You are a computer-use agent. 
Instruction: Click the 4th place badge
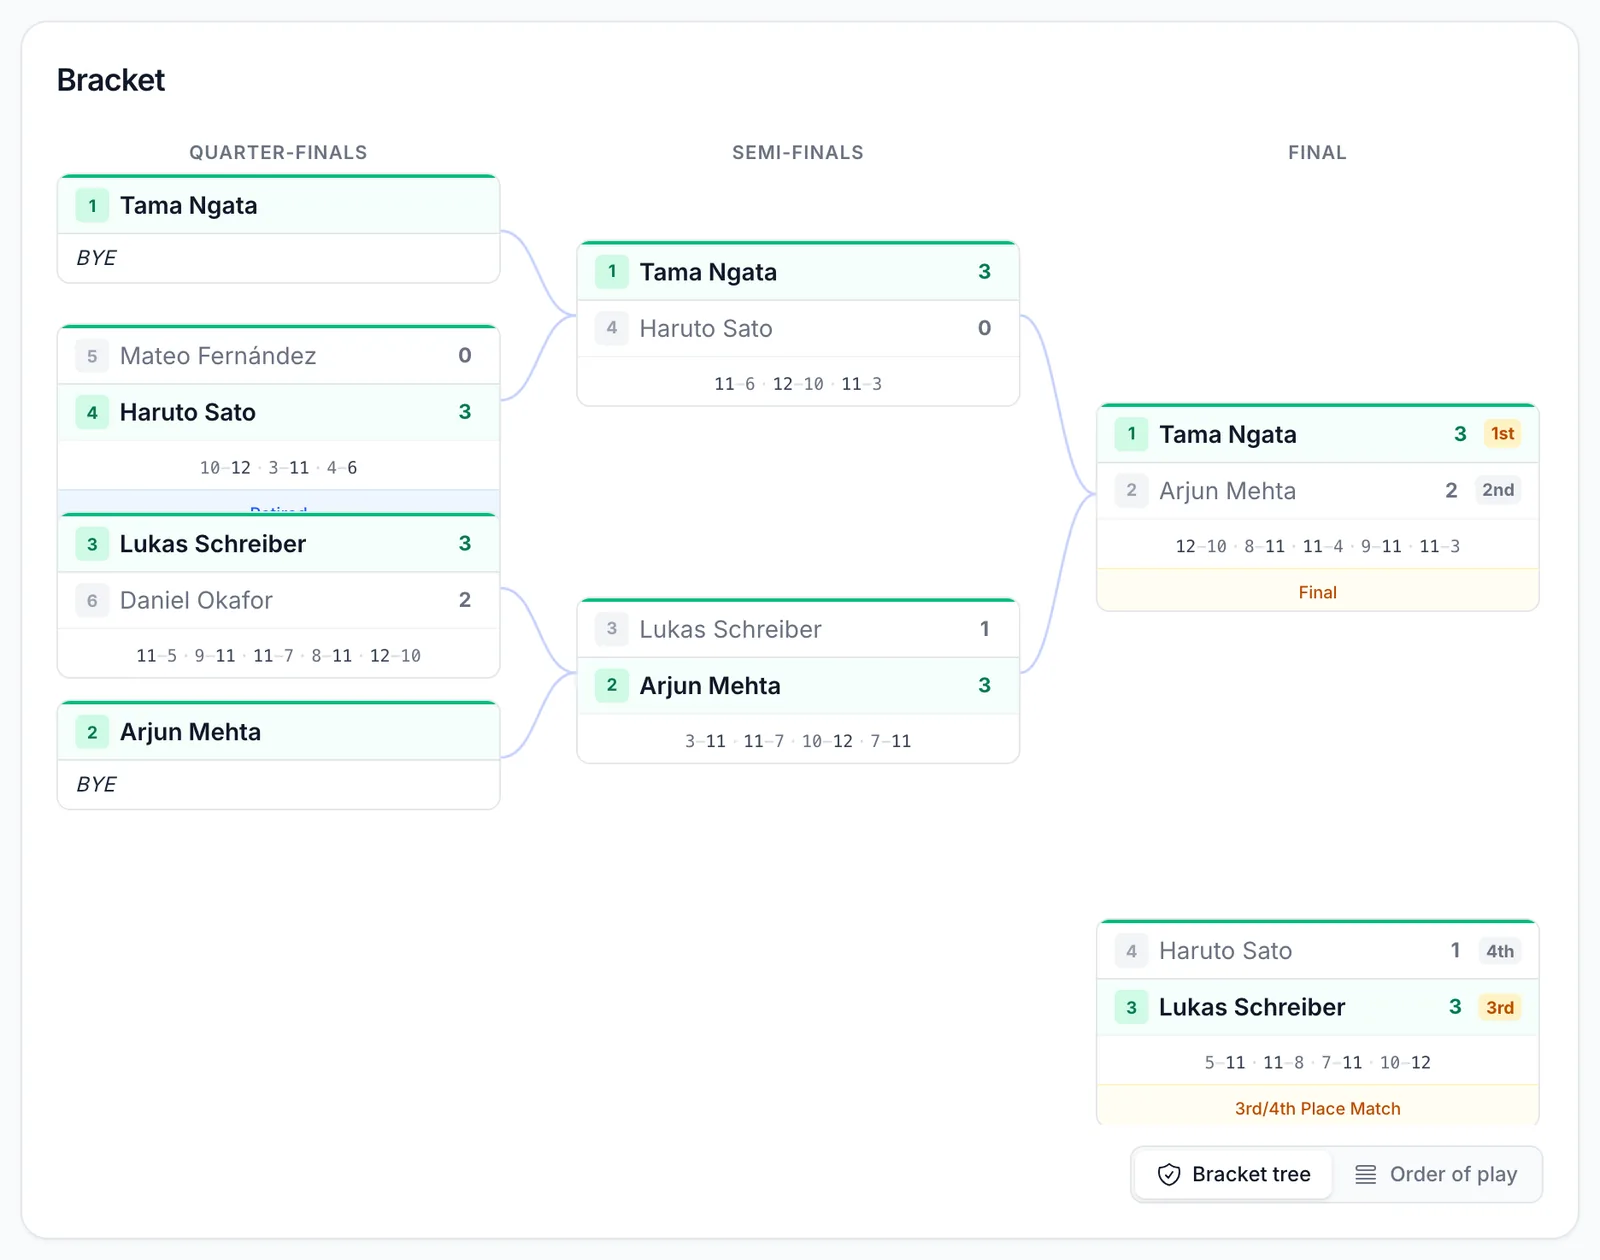tap(1499, 951)
